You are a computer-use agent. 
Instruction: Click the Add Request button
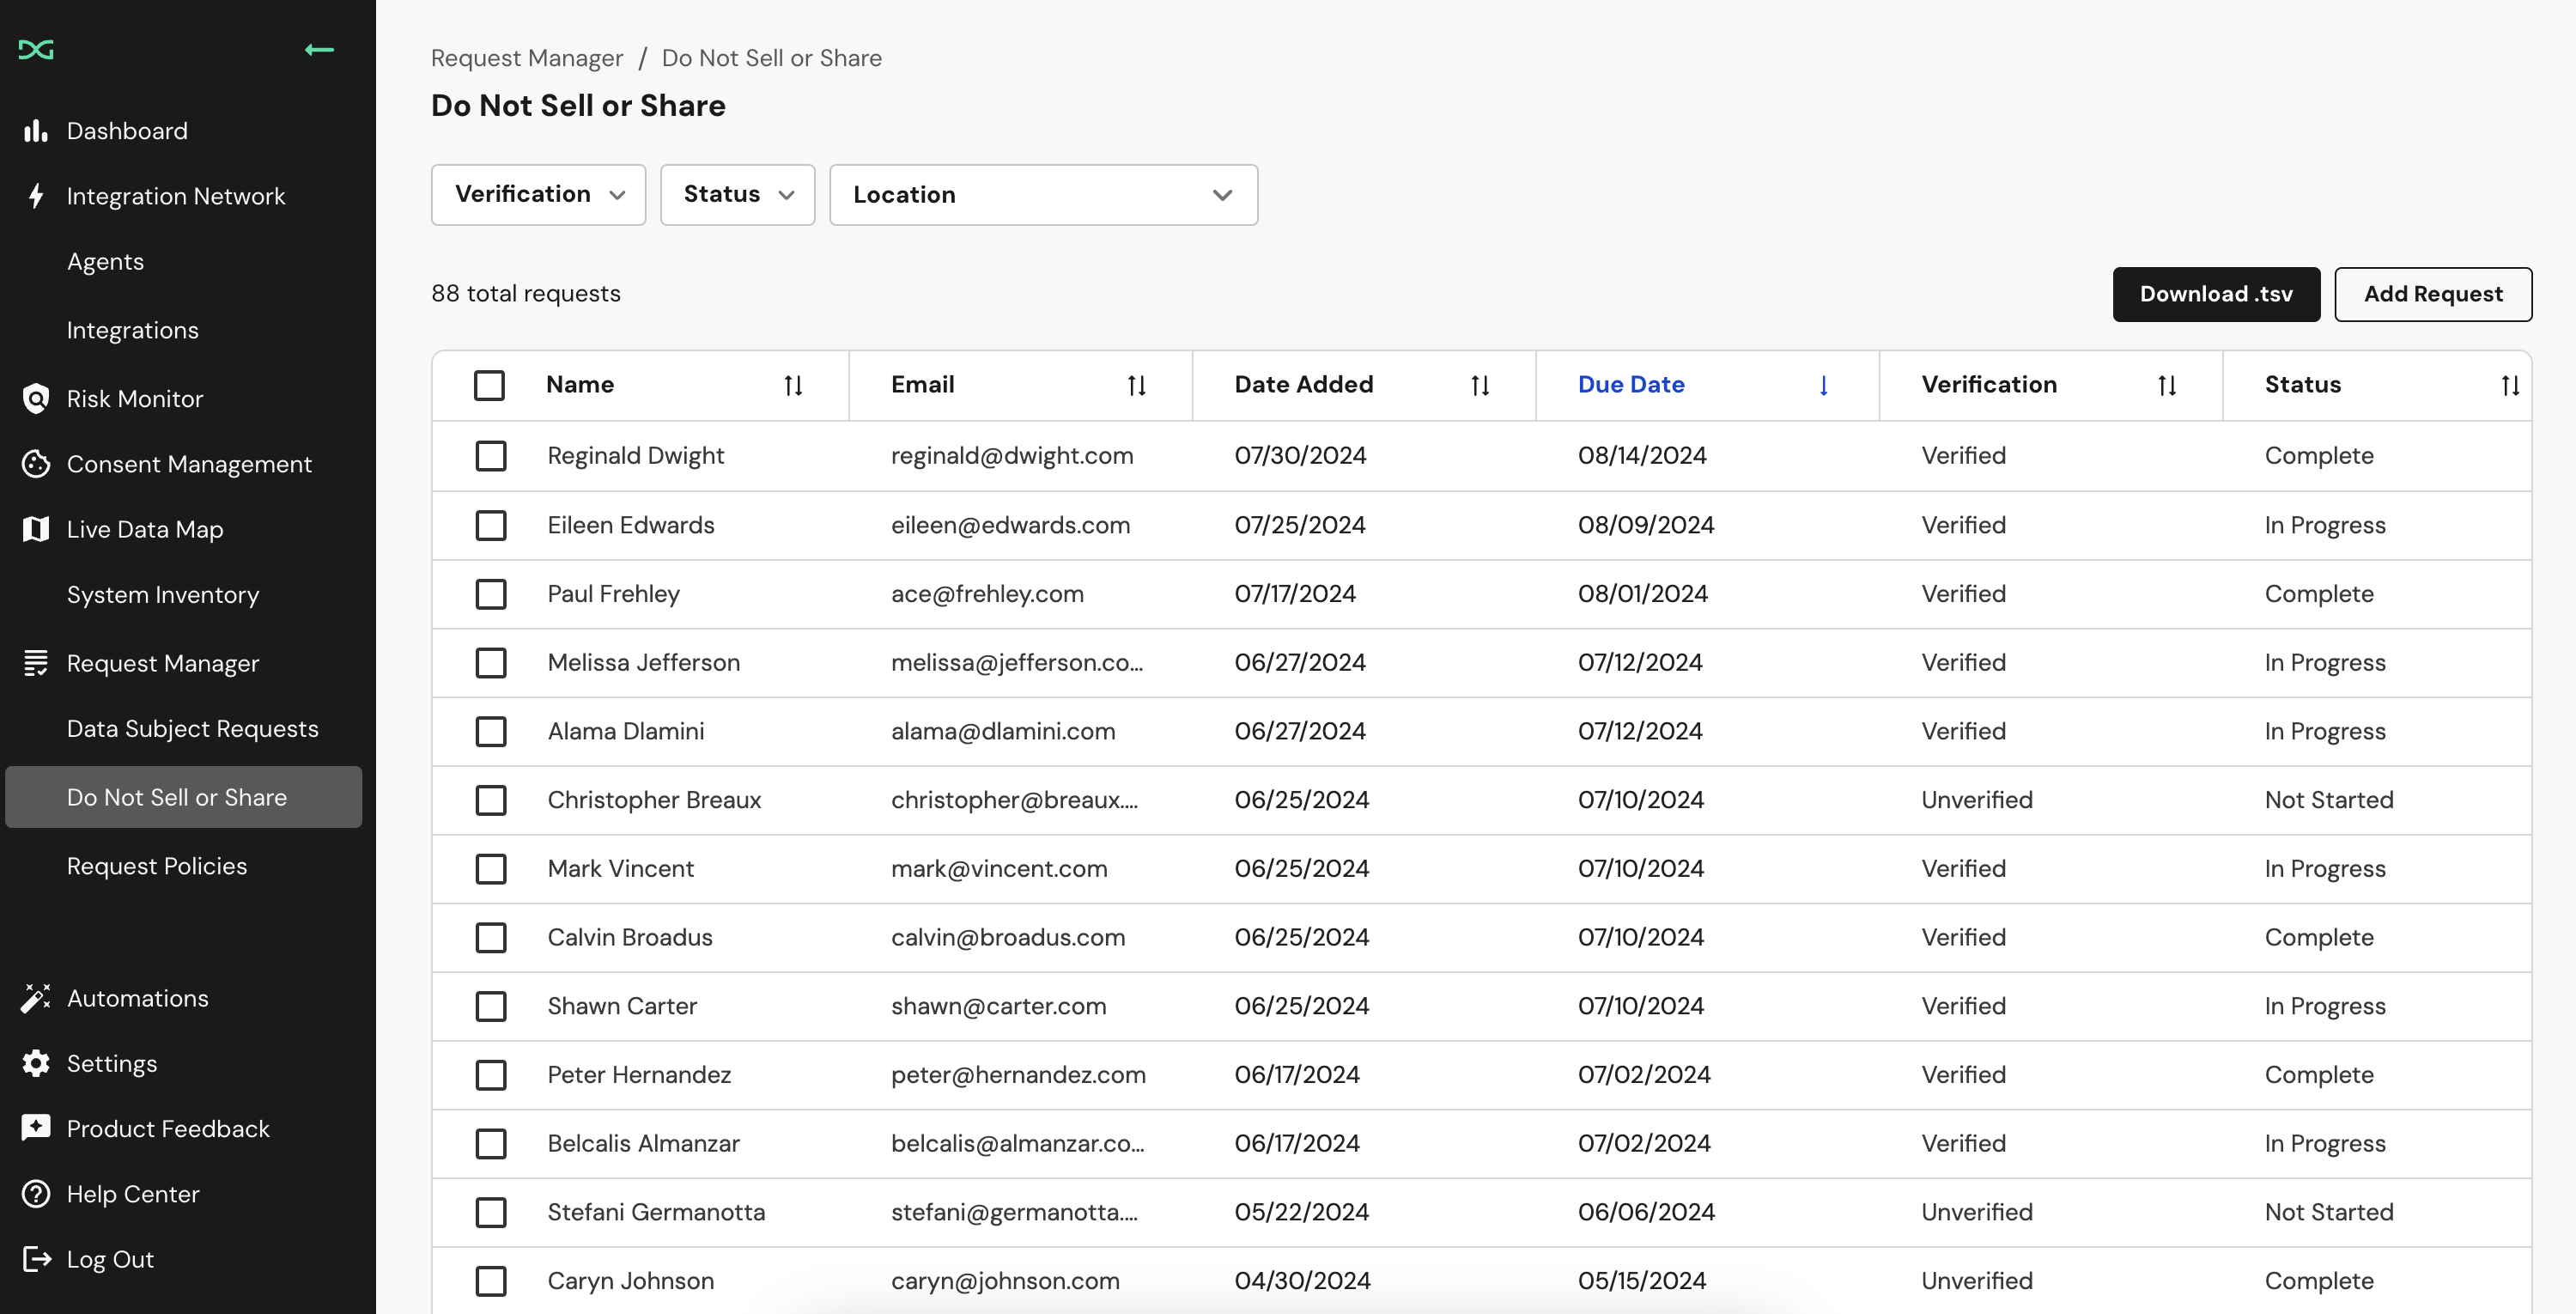click(2433, 294)
